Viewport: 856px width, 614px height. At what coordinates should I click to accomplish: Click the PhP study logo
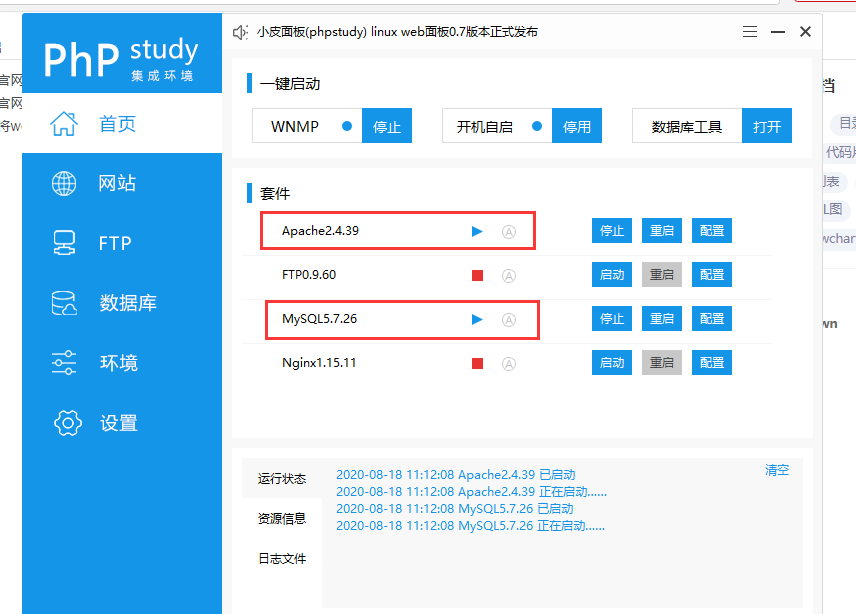[x=121, y=59]
